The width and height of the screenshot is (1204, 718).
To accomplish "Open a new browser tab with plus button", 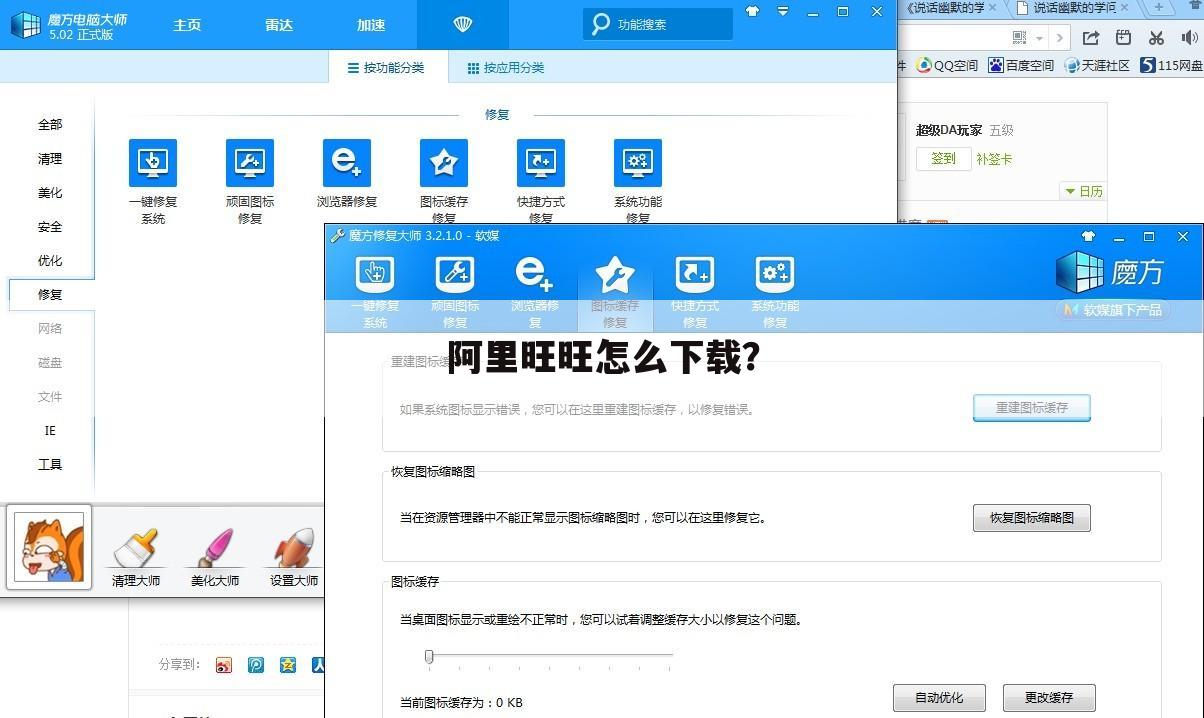I will pyautogui.click(x=1159, y=7).
